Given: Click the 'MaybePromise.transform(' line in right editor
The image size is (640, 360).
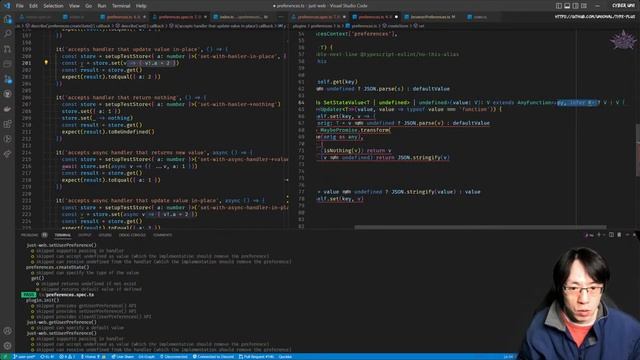Looking at the screenshot, I should click(x=355, y=130).
